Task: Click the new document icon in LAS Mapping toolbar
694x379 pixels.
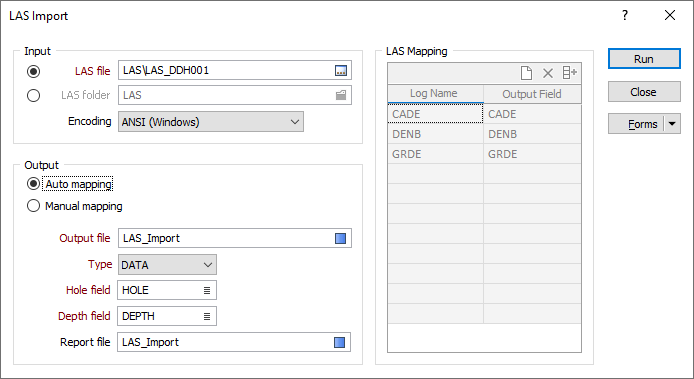Action: 526,73
